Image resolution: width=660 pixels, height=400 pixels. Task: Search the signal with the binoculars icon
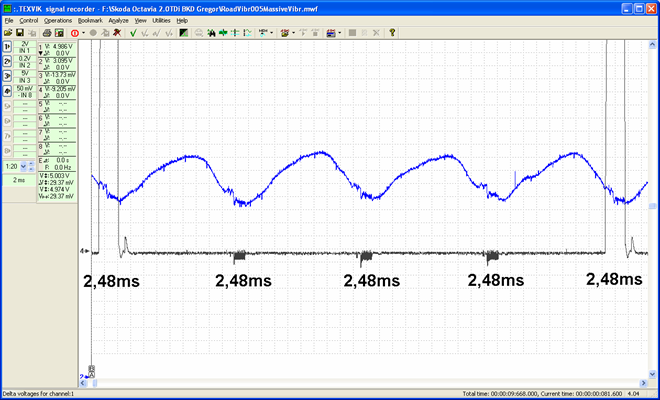click(x=211, y=33)
